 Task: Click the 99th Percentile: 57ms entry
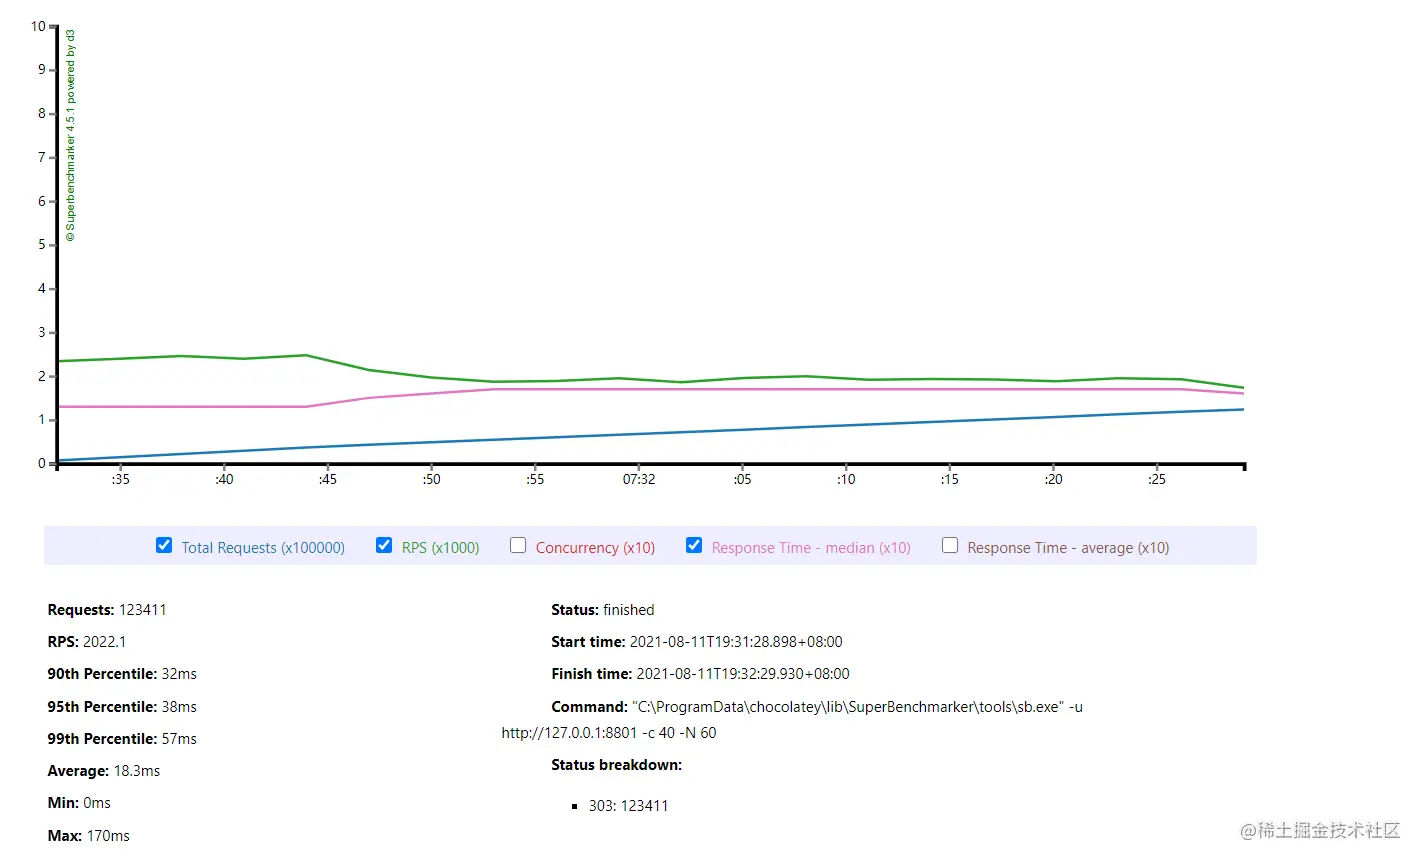(x=122, y=739)
